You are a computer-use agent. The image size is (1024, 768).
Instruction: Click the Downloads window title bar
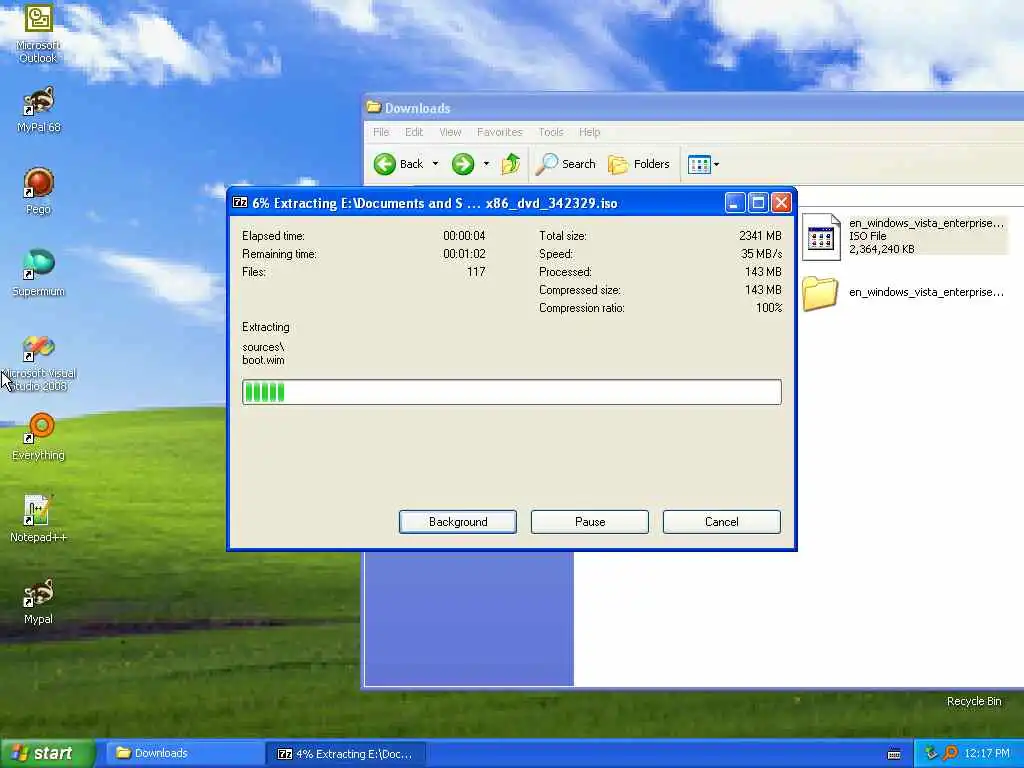pyautogui.click(x=694, y=108)
